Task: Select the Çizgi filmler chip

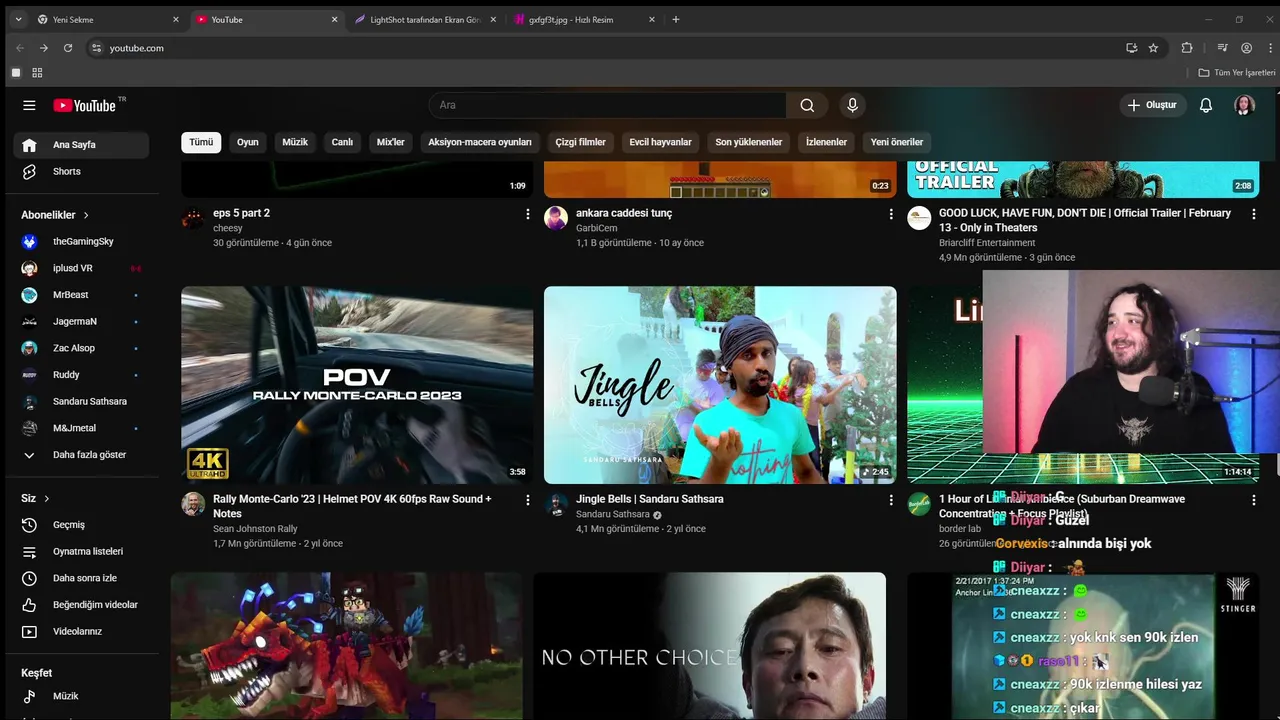Action: [581, 142]
